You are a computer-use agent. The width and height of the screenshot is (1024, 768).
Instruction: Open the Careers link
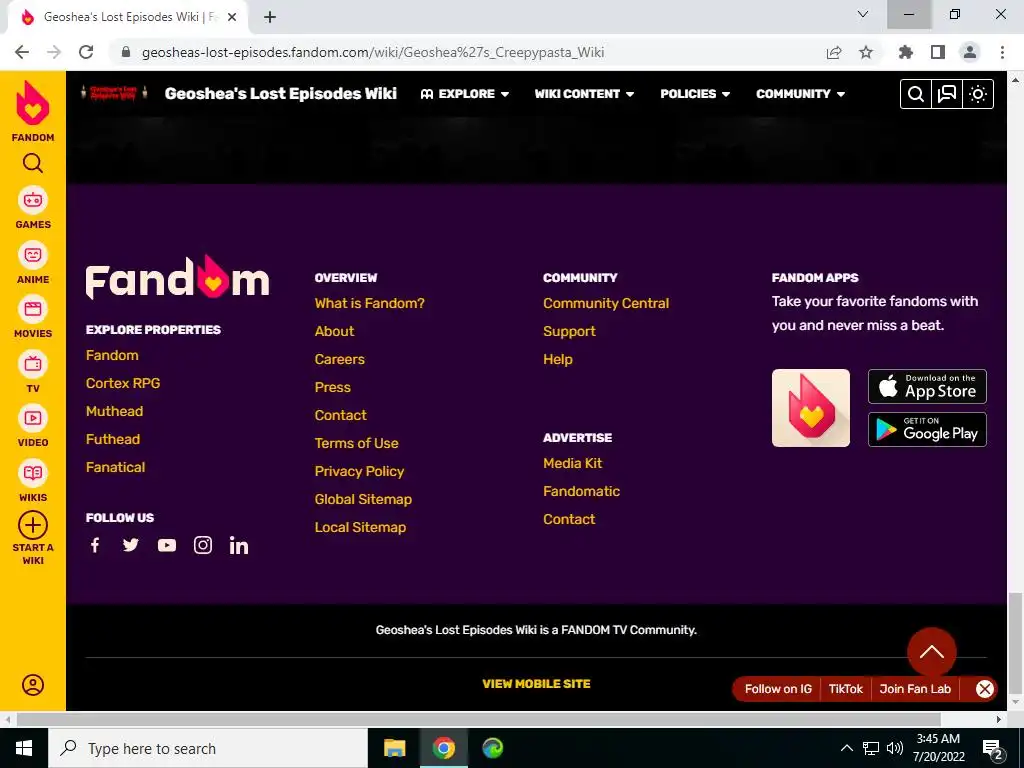339,359
